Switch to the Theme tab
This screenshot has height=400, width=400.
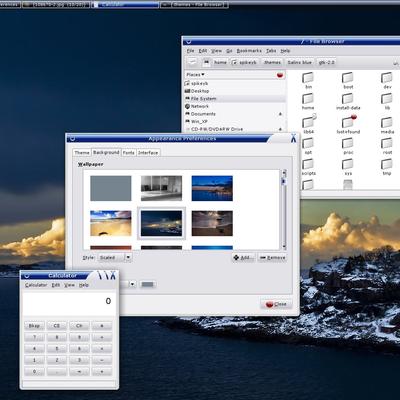(x=82, y=153)
